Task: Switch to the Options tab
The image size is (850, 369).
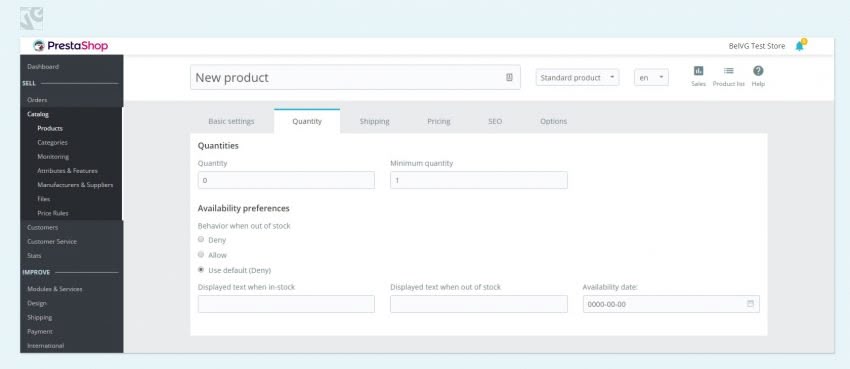Action: point(553,121)
